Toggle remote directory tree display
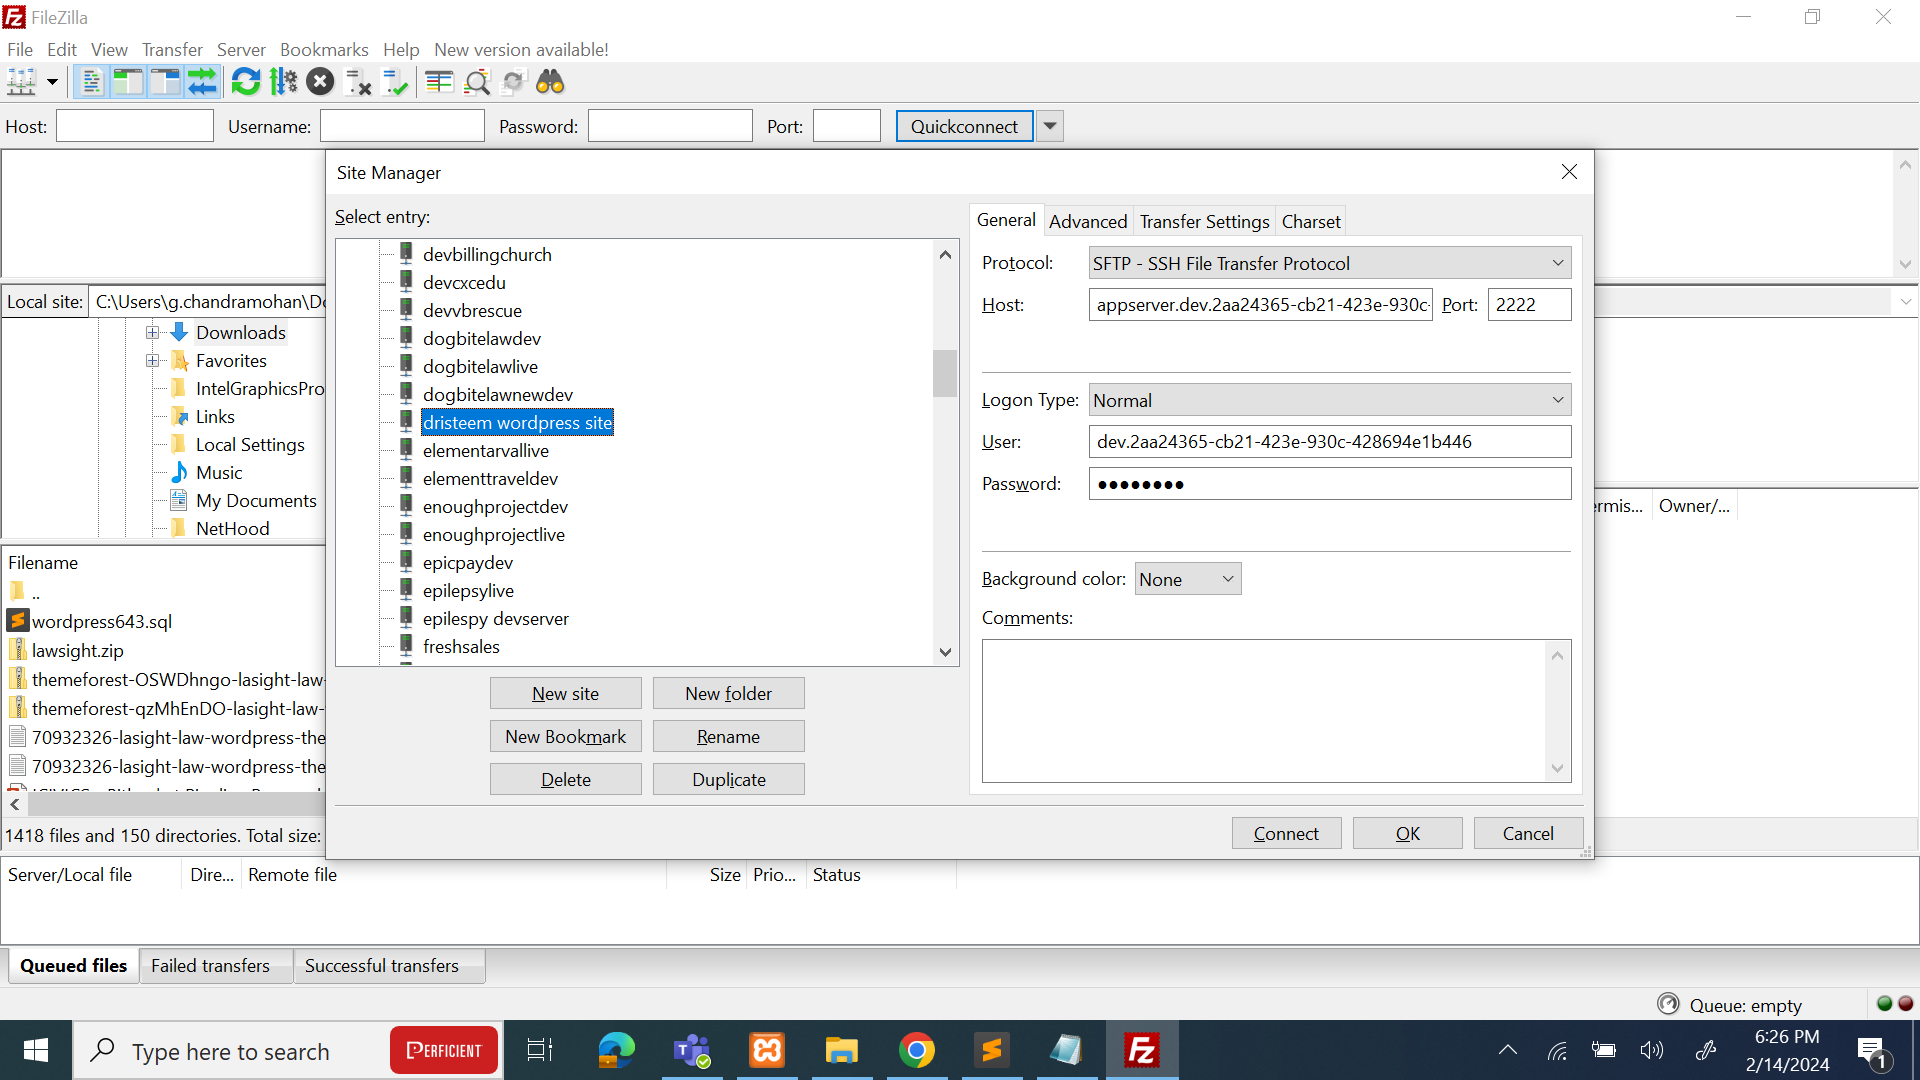Viewport: 1920px width, 1080px height. coord(165,82)
